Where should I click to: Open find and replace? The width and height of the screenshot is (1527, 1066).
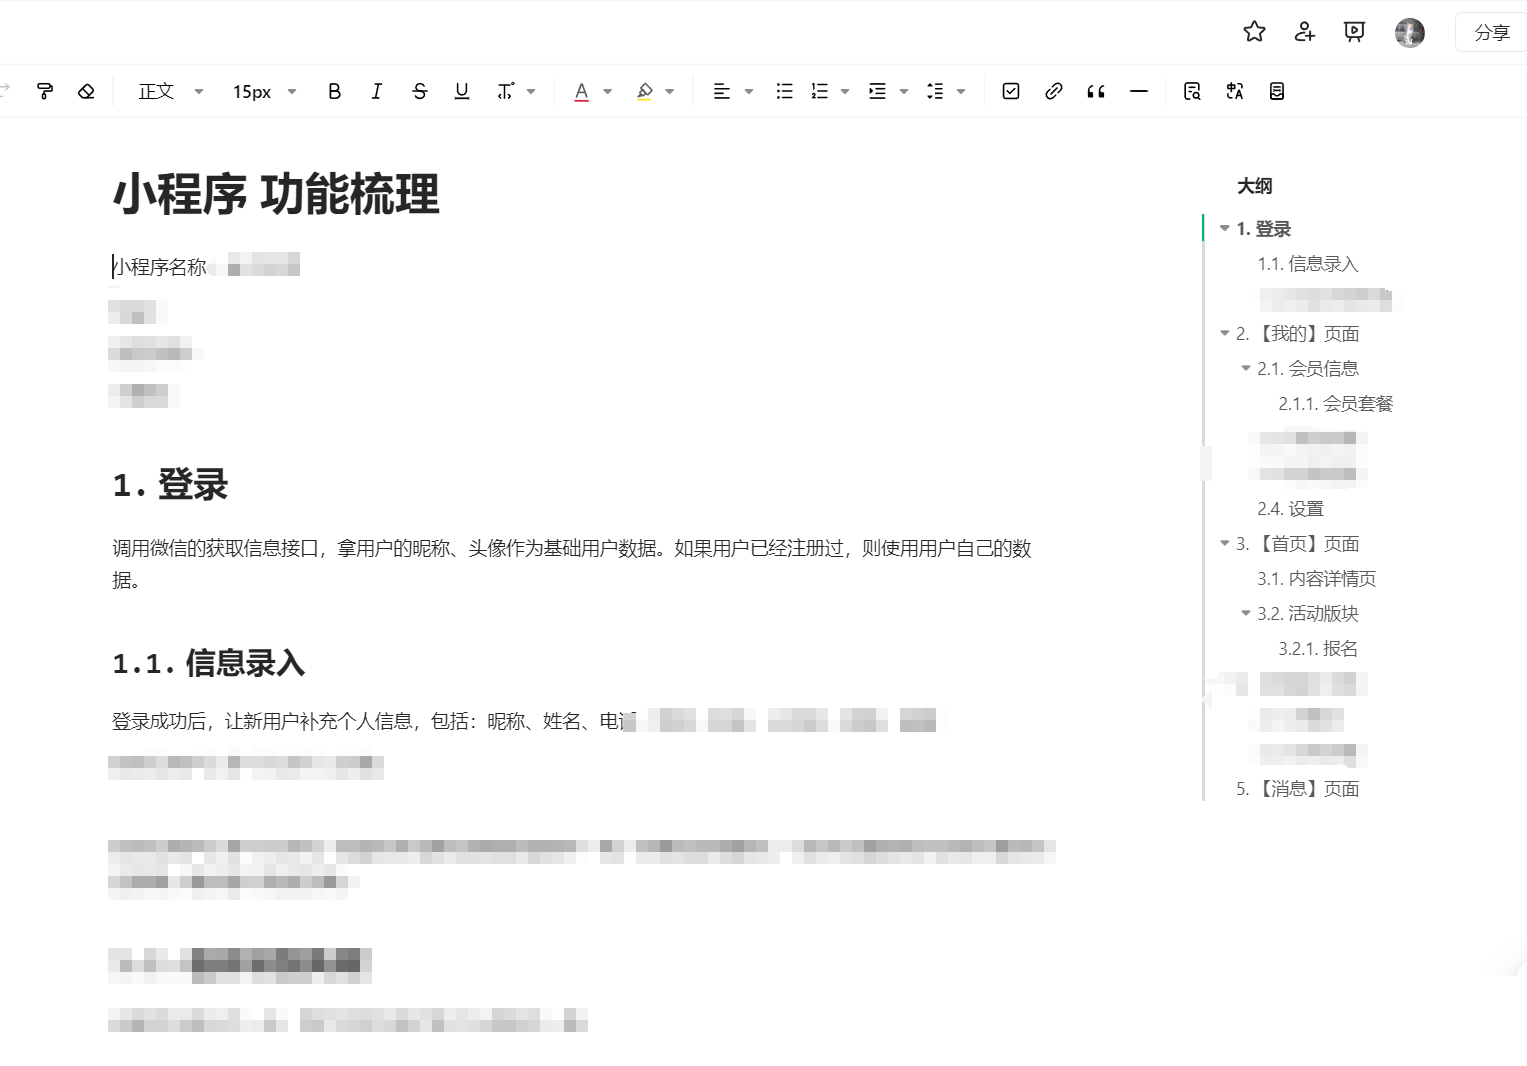coord(1192,91)
